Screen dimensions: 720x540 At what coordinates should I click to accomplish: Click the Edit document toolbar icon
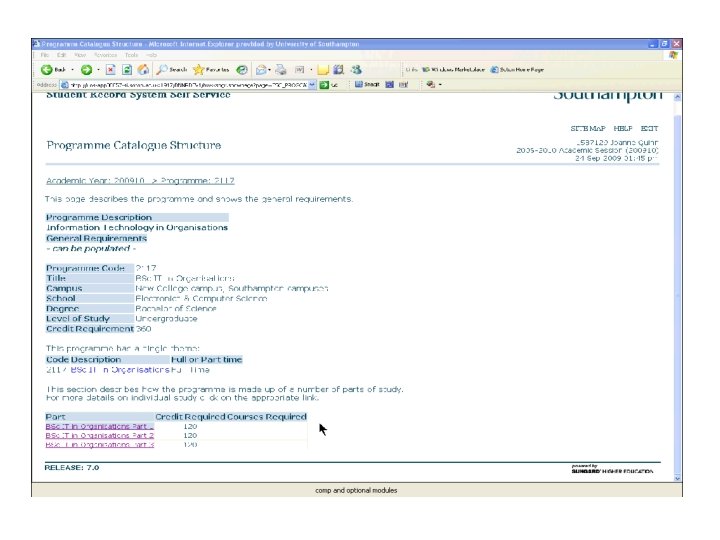pos(299,70)
